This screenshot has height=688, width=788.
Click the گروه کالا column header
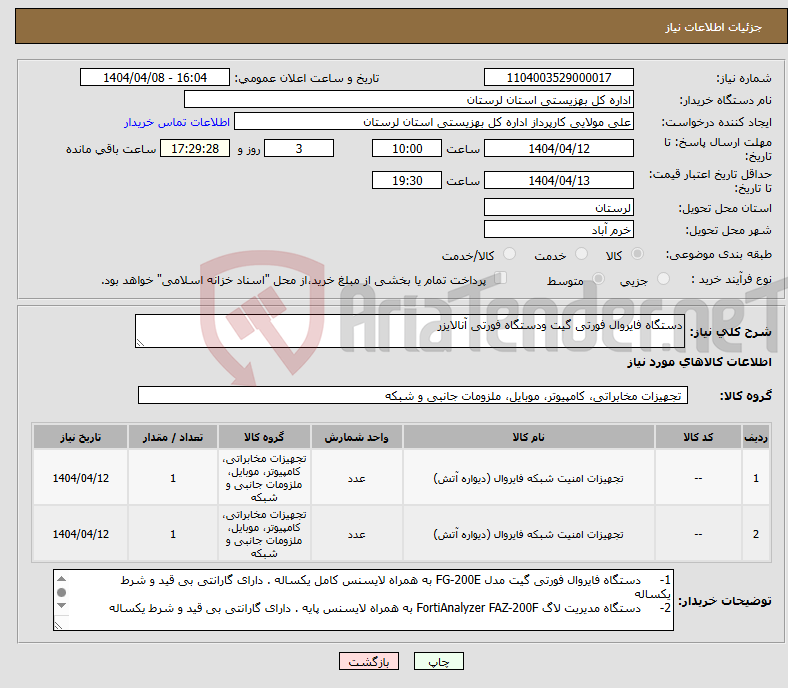[264, 437]
